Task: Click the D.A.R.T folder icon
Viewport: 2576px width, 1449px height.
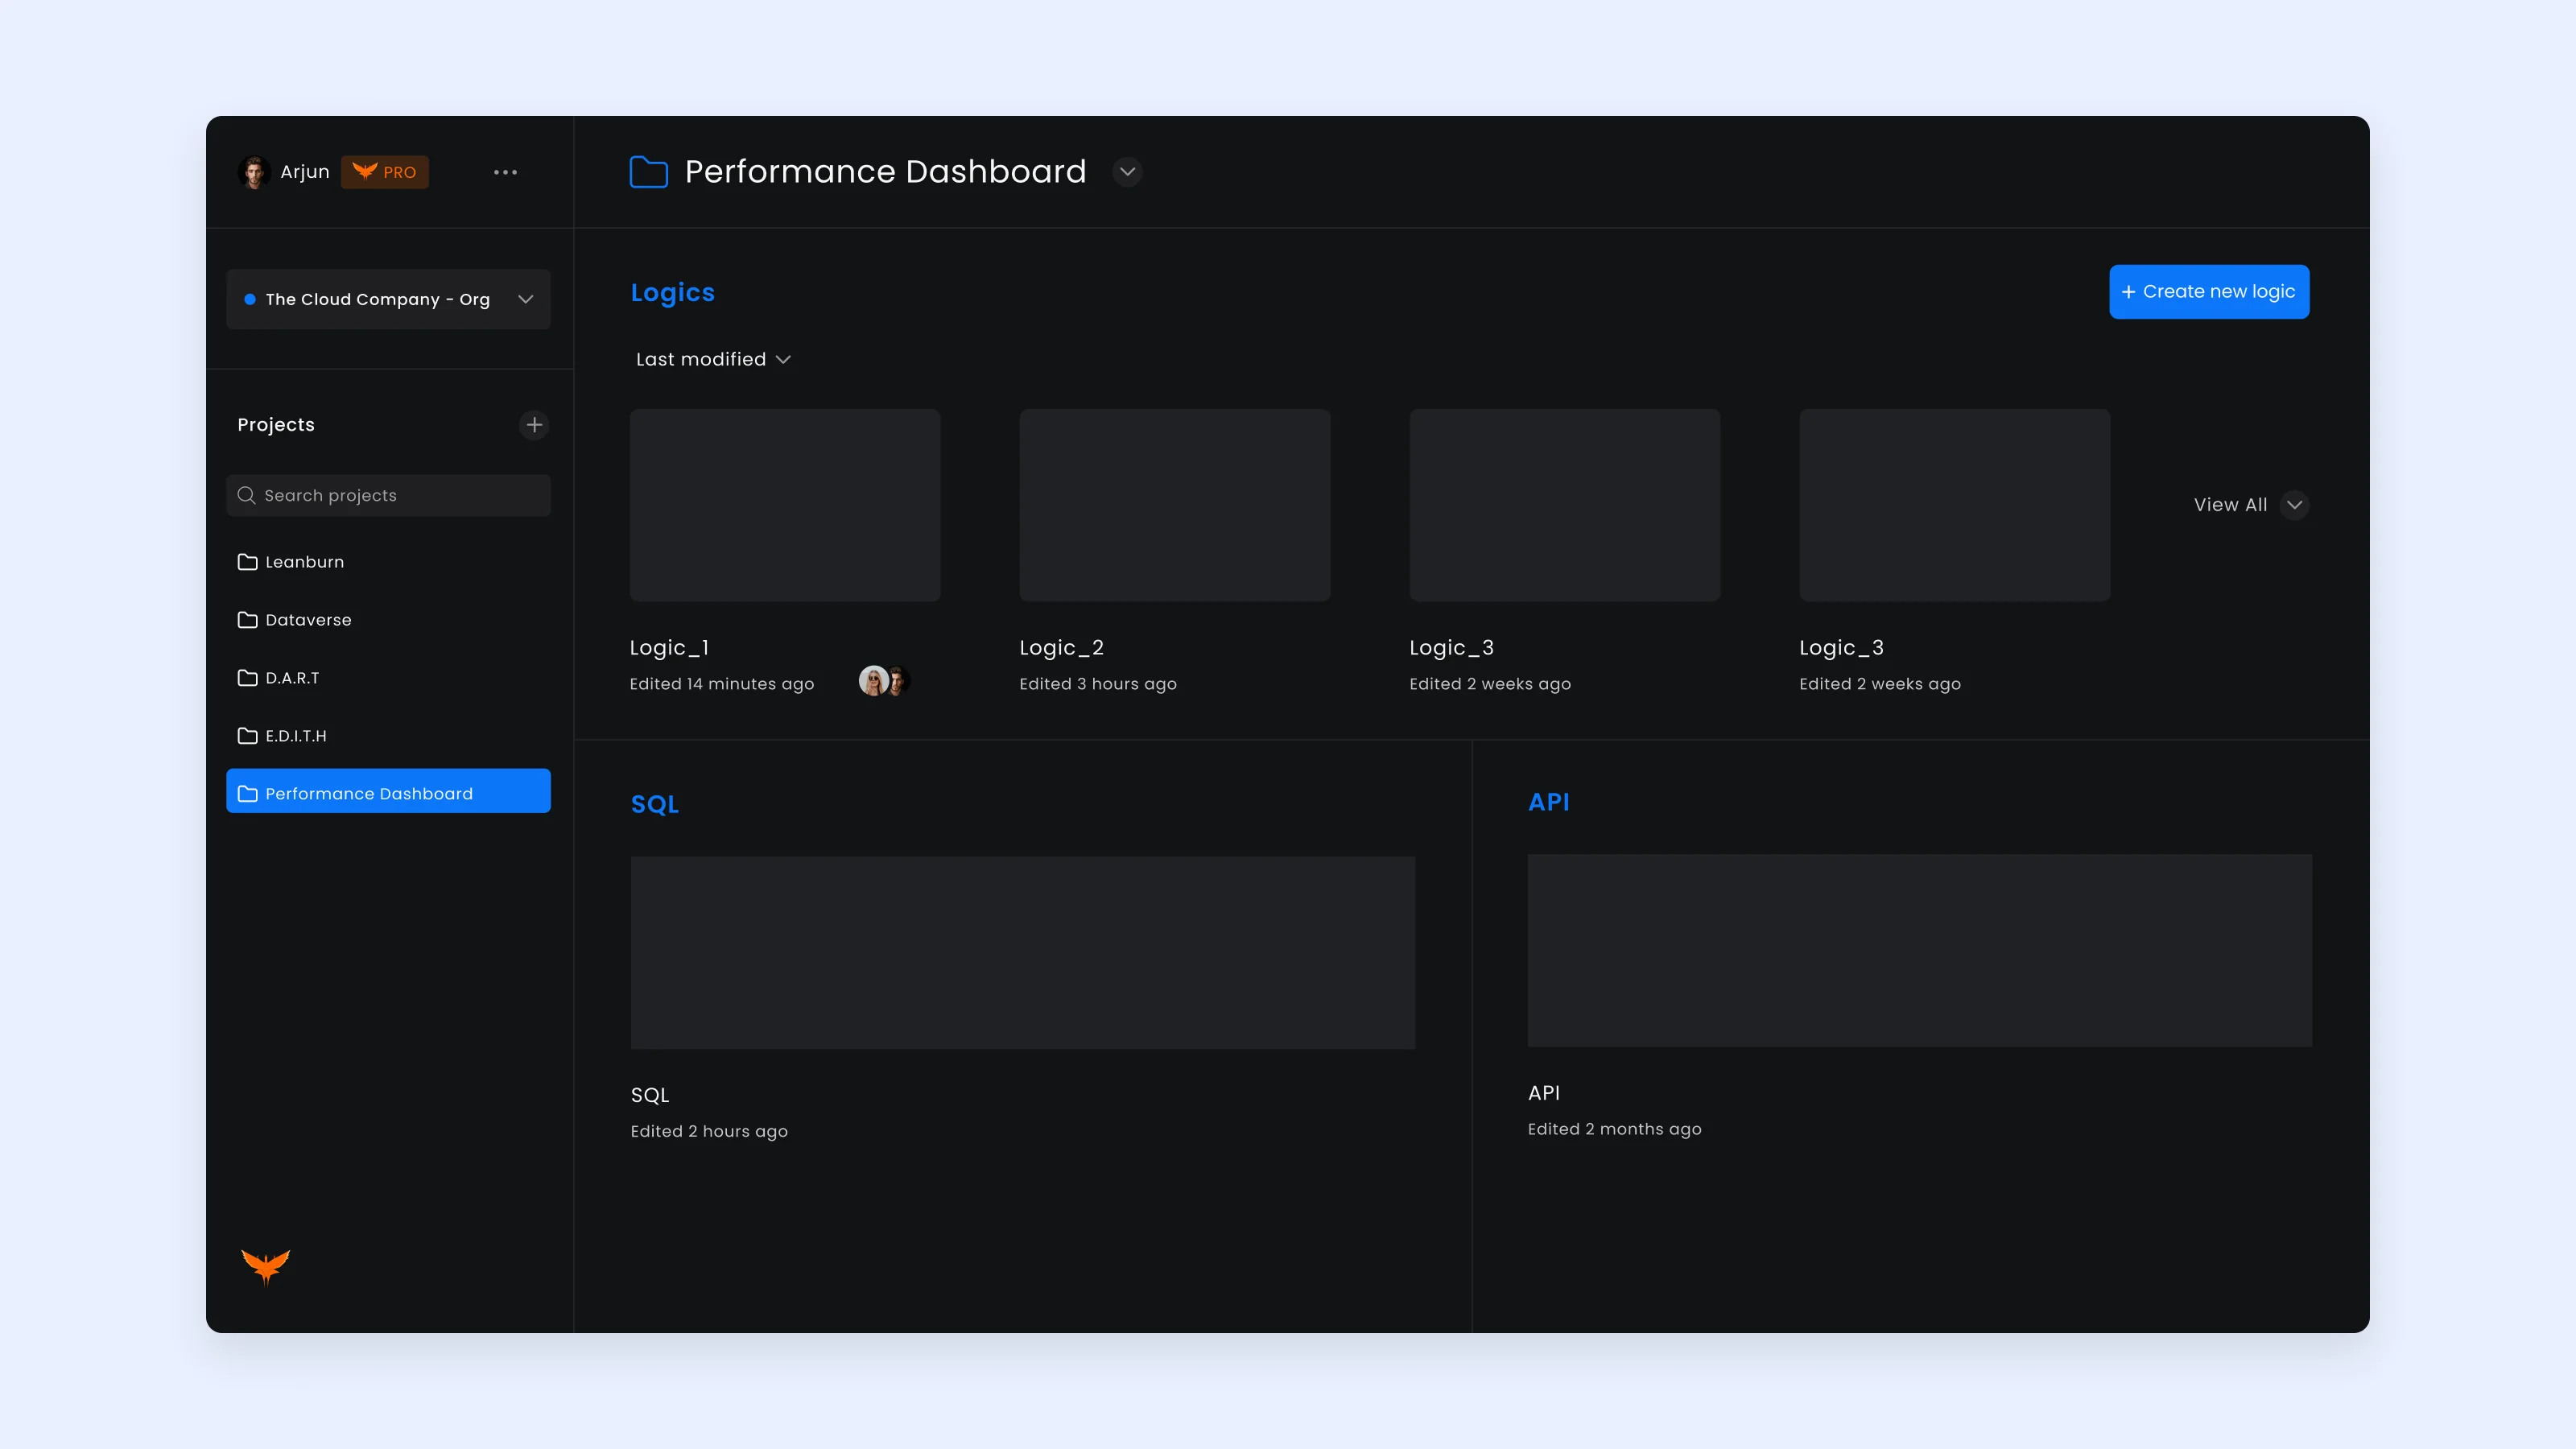Action: [247, 678]
